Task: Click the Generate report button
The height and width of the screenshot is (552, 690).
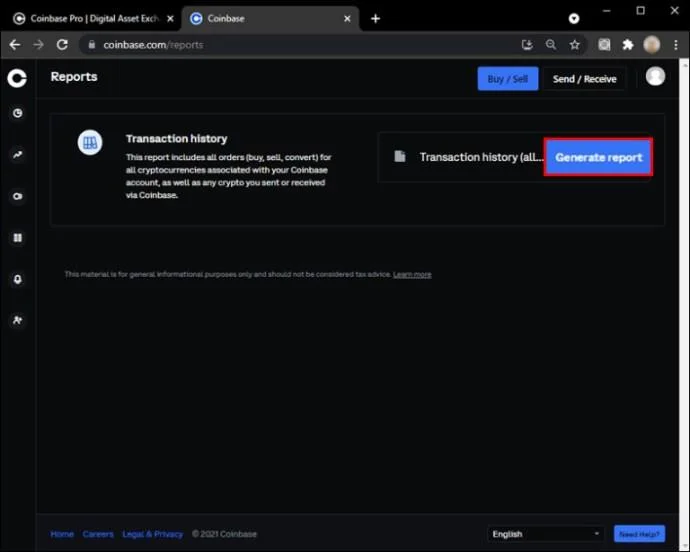Action: point(598,157)
